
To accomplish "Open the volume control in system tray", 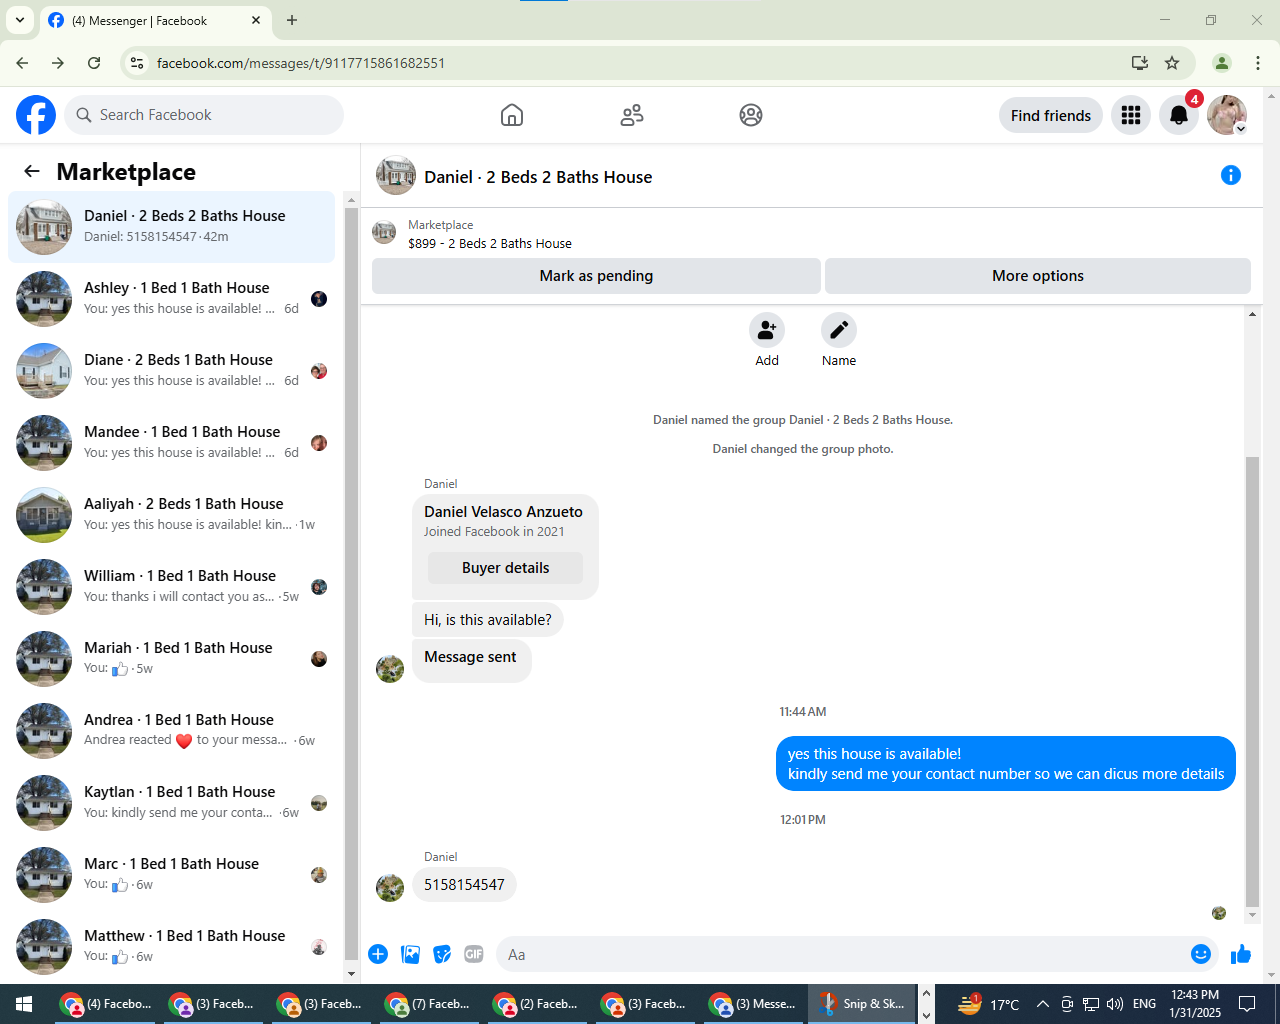I will (x=1115, y=1004).
